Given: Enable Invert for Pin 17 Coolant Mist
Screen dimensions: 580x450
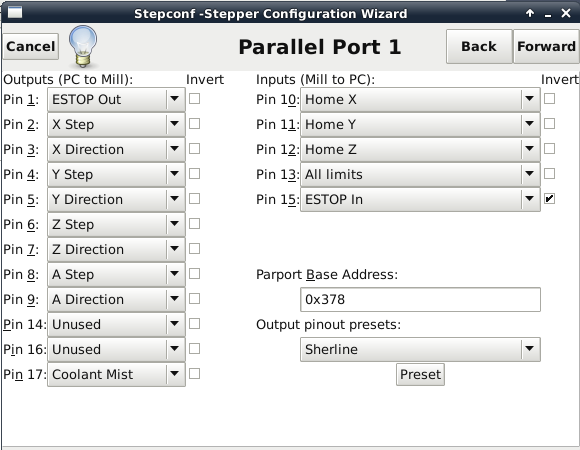Looking at the screenshot, I should click(x=194, y=374).
